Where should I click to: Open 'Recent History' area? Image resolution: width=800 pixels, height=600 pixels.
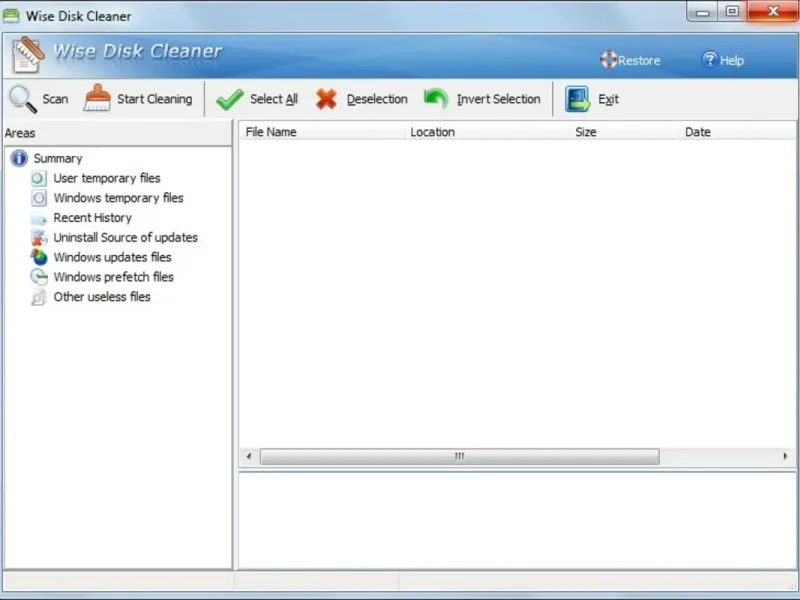(x=92, y=218)
